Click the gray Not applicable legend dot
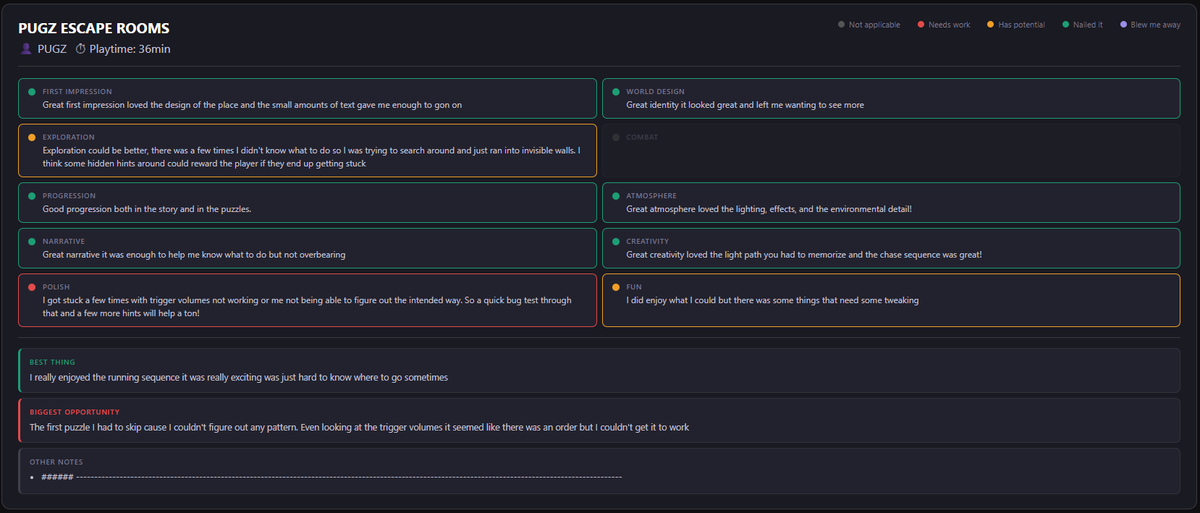Viewport: 1200px width, 513px height. coord(842,24)
